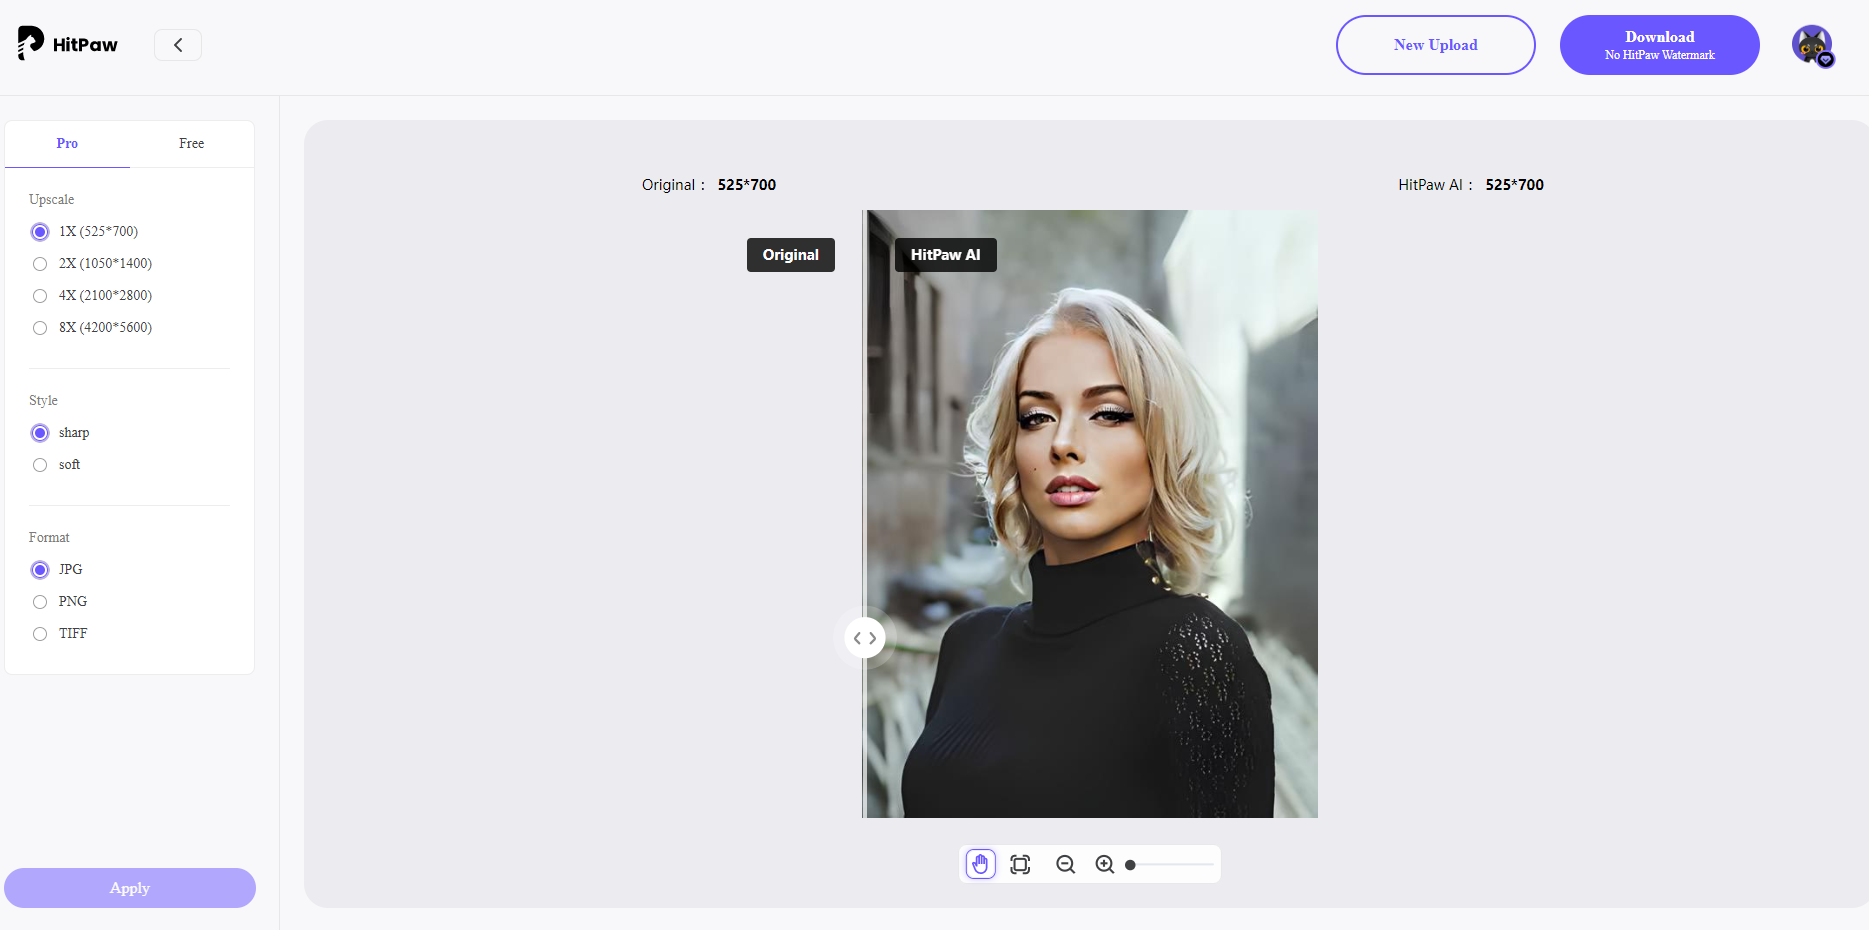Screen dimensions: 1869x930
Task: Set output format to JPG
Action: (x=57, y=569)
